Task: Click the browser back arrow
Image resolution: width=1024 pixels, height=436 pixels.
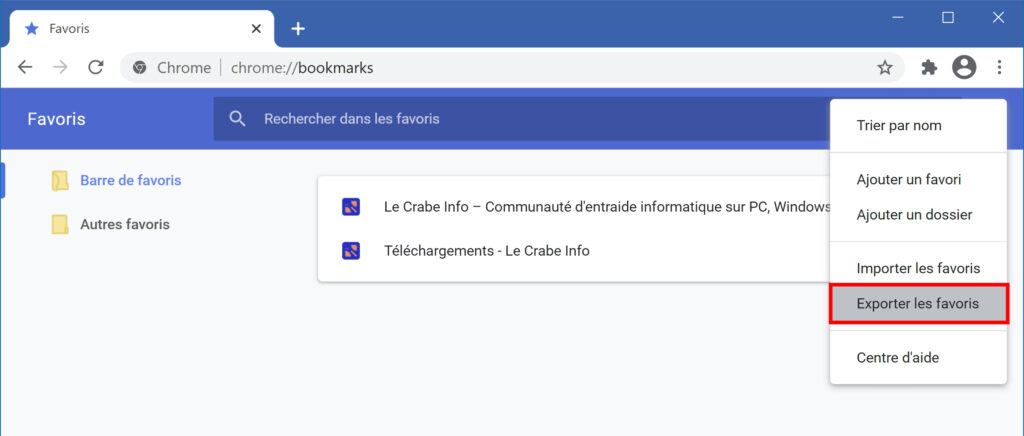Action: [25, 67]
